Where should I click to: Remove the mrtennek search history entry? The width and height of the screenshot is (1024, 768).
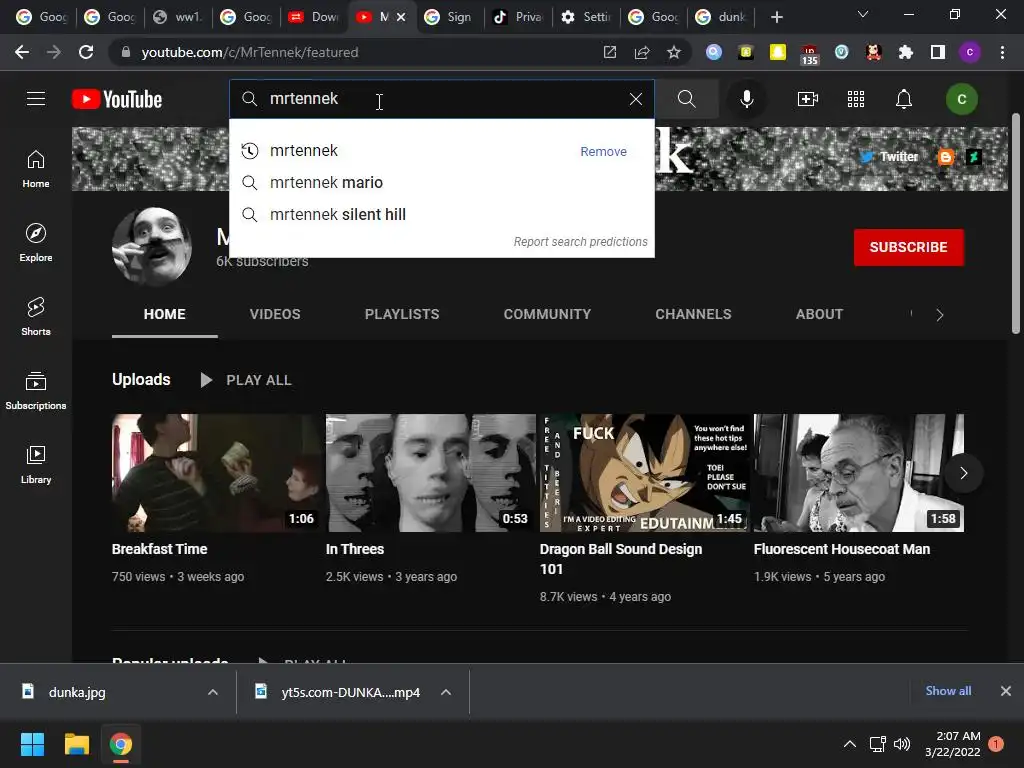coord(603,152)
